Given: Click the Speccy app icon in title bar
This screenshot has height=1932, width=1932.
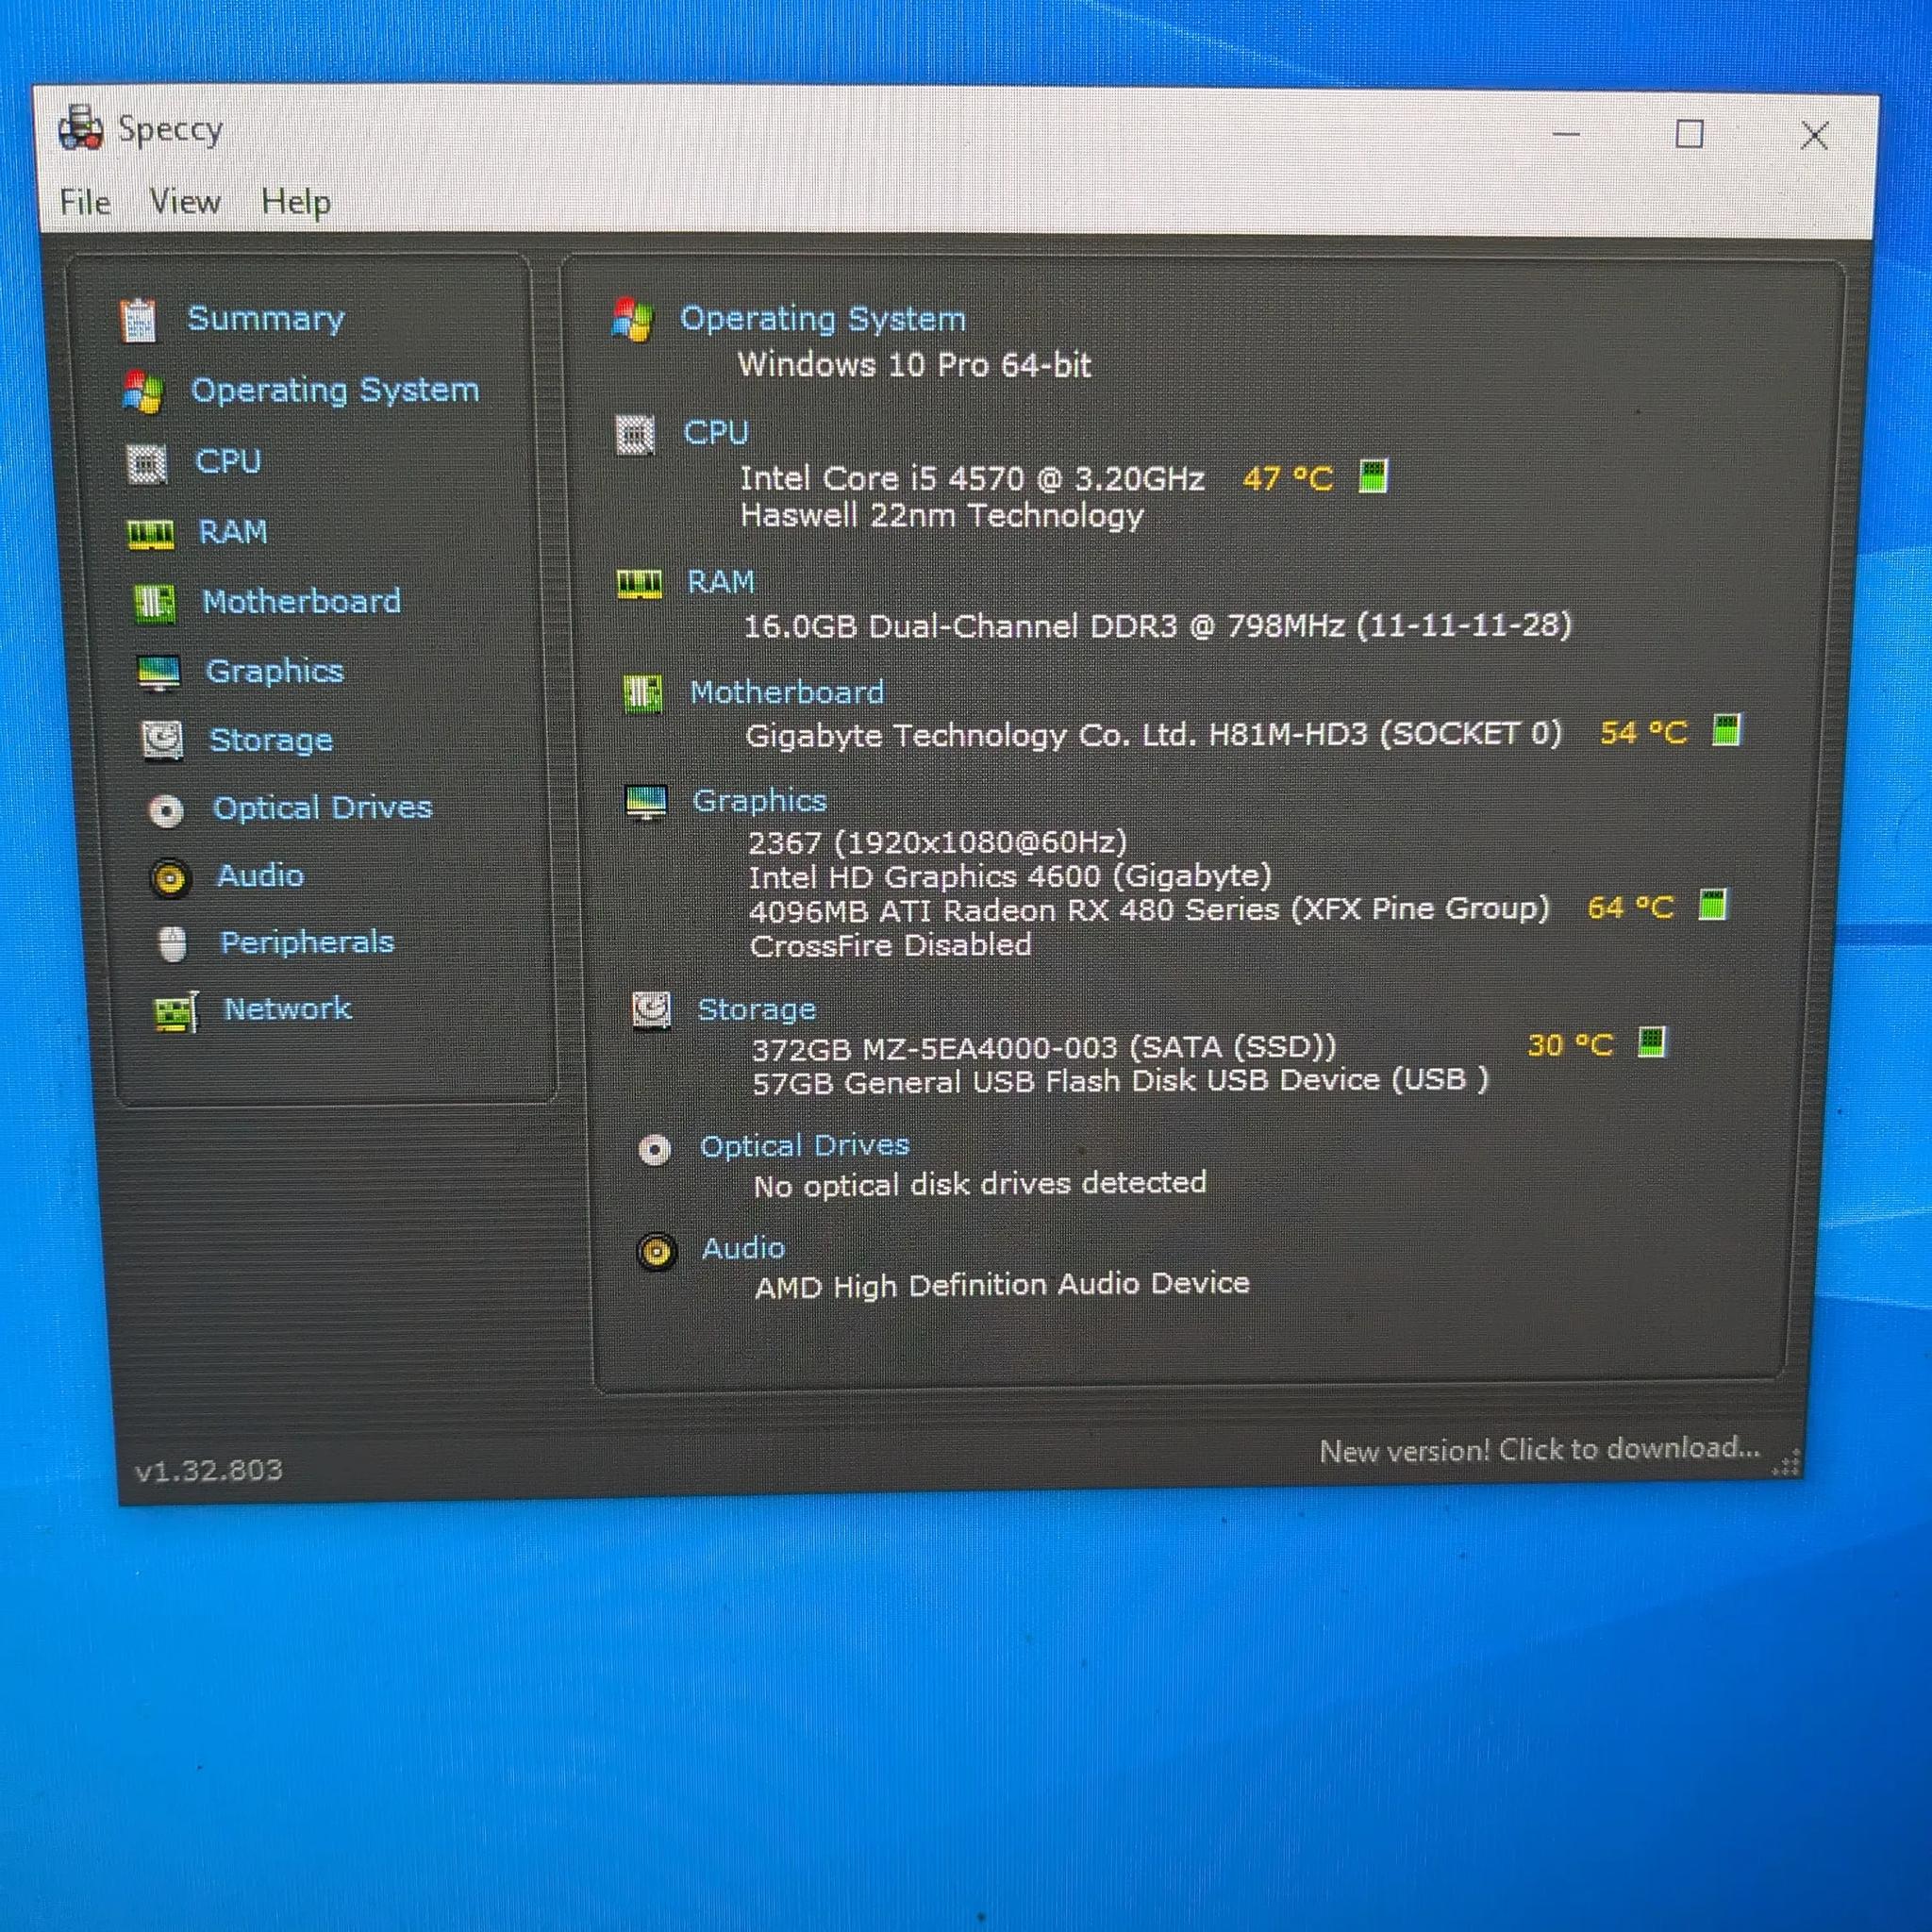Looking at the screenshot, I should coord(81,128).
